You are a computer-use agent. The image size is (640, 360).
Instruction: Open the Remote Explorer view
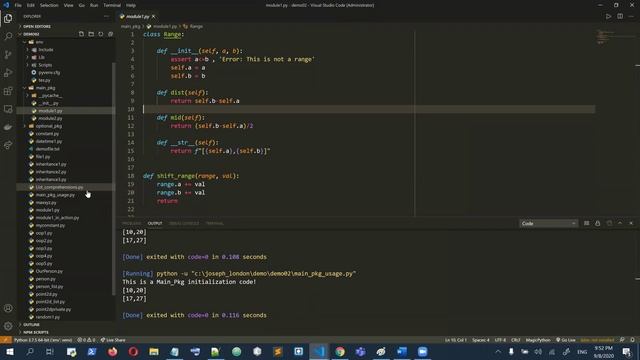pos(8,109)
